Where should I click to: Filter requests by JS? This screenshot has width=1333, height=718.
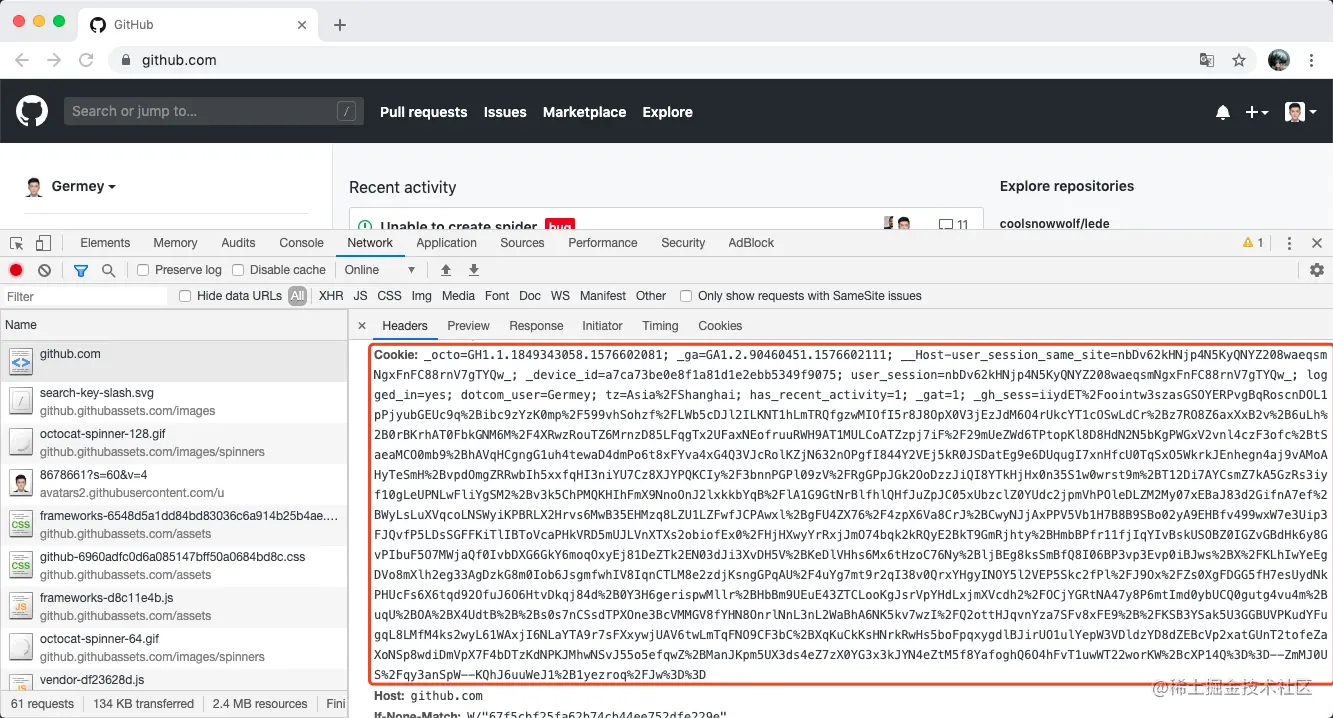pyautogui.click(x=360, y=296)
